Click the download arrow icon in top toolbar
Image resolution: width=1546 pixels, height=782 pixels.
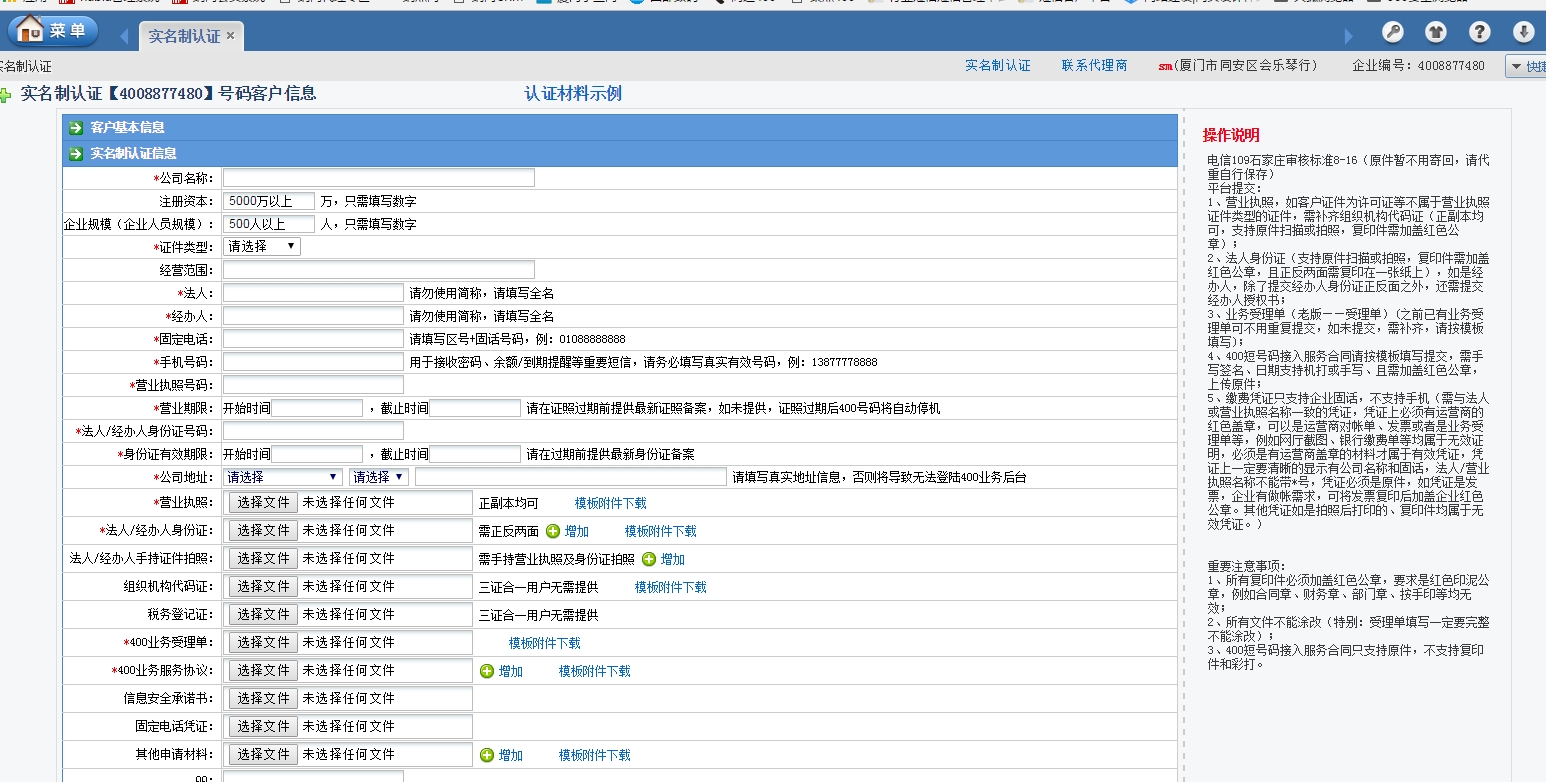(1523, 32)
